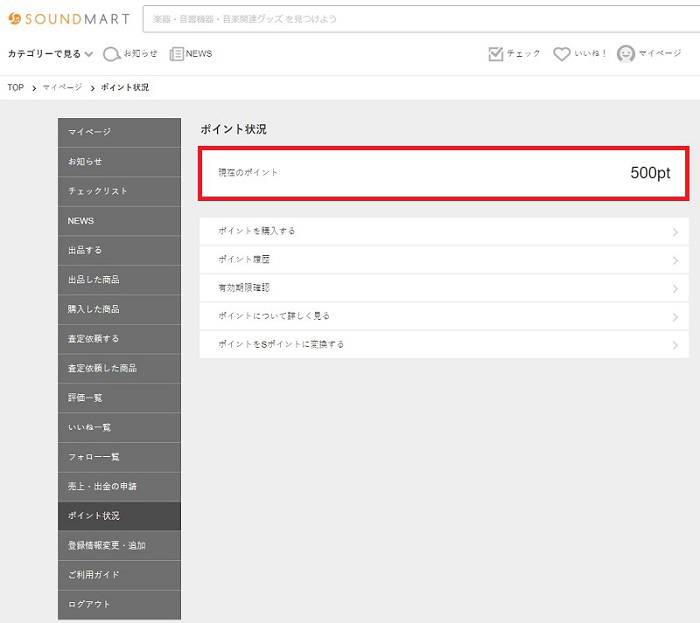
Task: Click the チェック checkmark icon
Action: click(496, 54)
